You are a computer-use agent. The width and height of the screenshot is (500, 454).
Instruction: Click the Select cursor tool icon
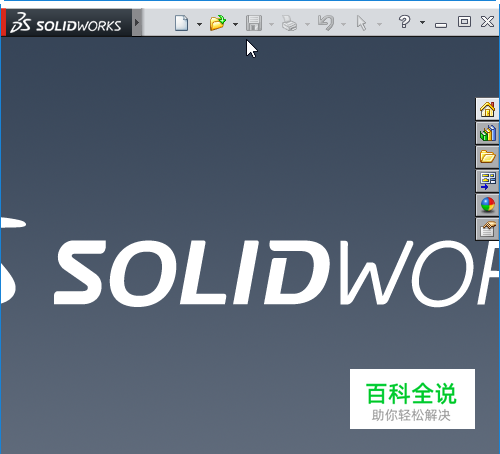pos(361,23)
